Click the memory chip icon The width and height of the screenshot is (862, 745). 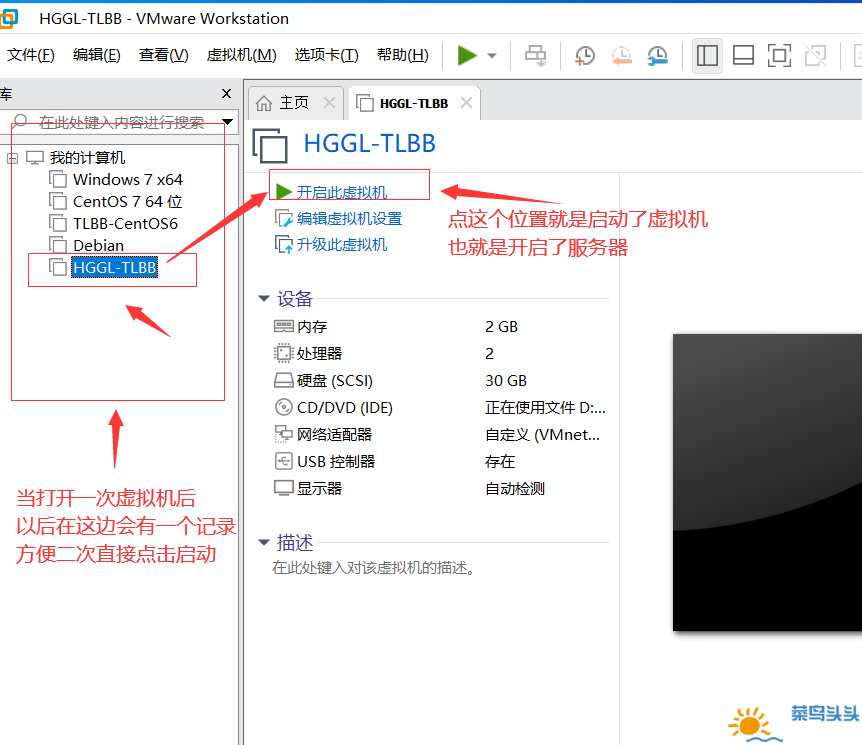284,327
